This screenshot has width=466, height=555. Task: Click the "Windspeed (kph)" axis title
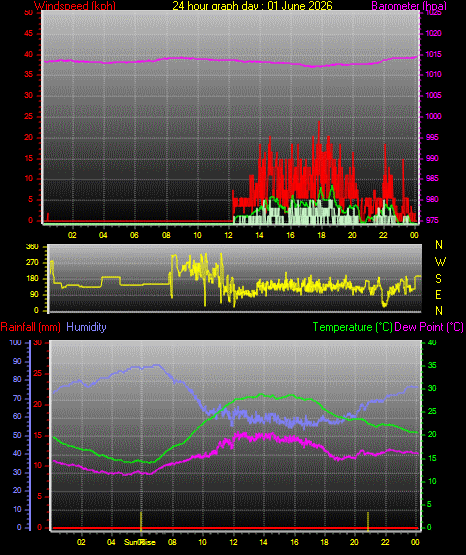point(75,6)
